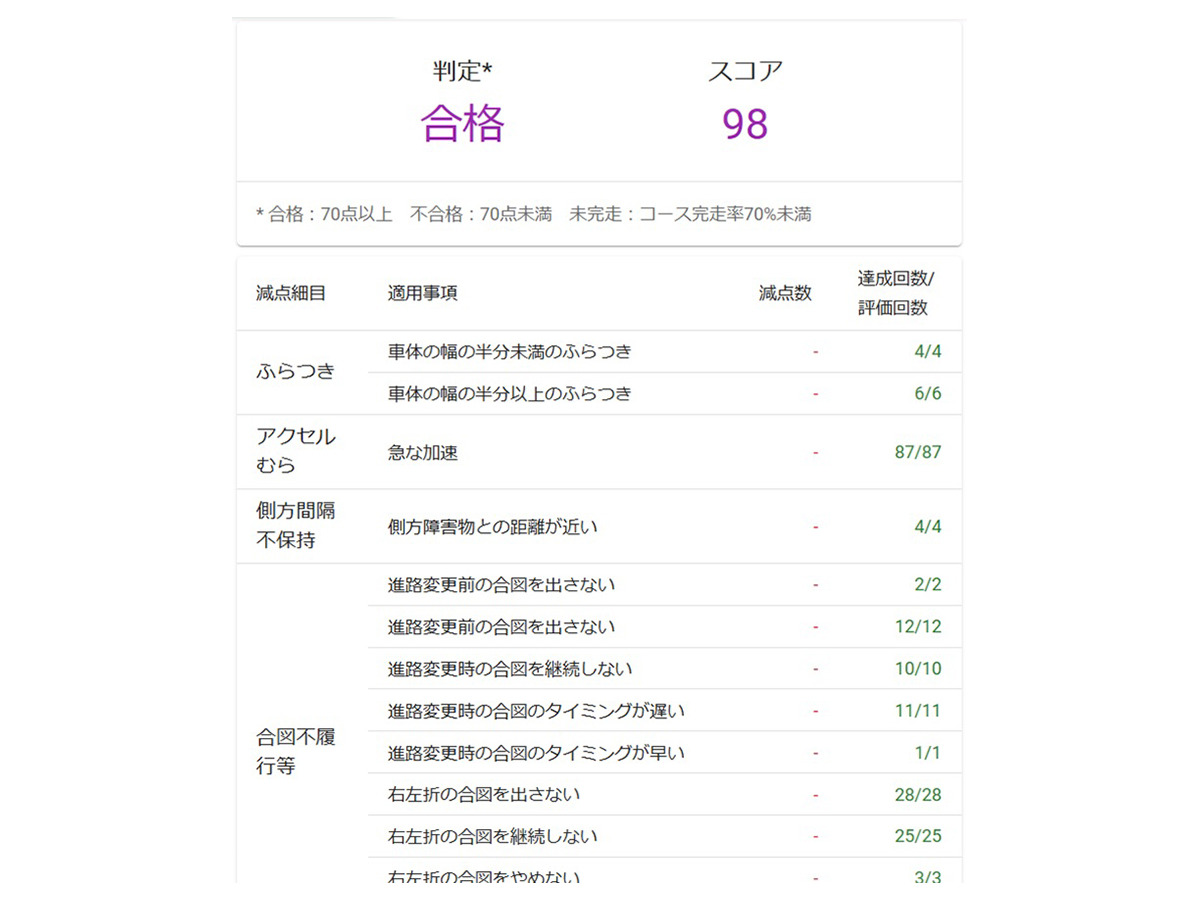Click the 車体の幅の半分以上のふらつき row
The image size is (1200, 900).
tap(510, 394)
